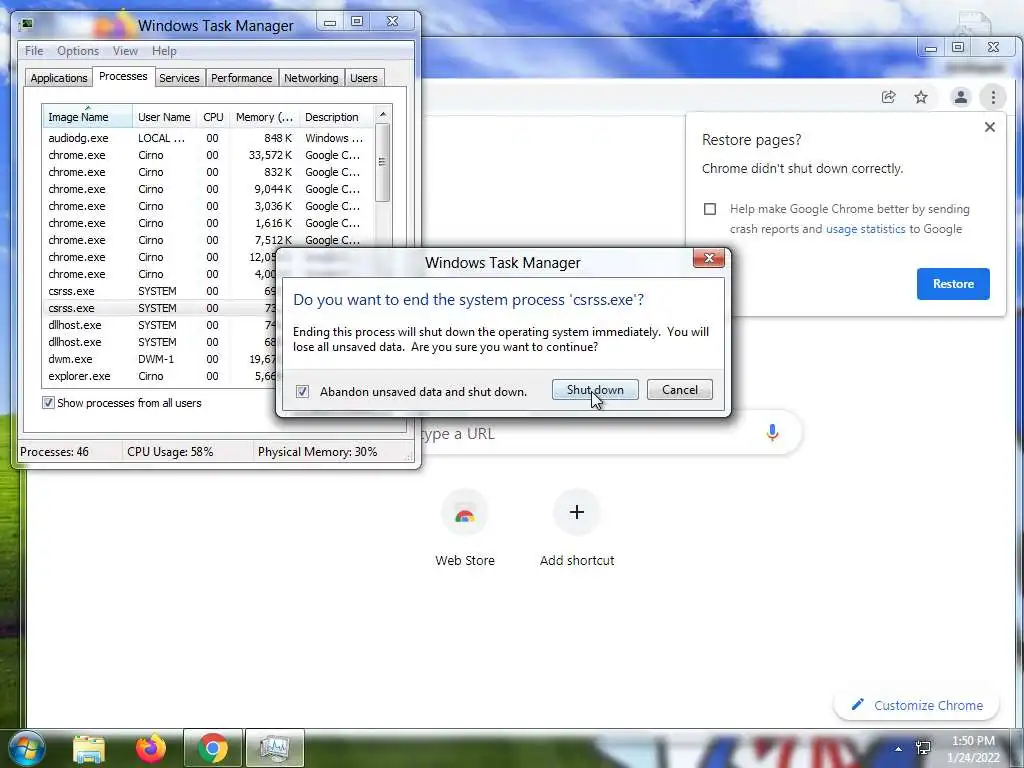Click the Shut down button
Screen dimensions: 1024x768
(x=595, y=390)
